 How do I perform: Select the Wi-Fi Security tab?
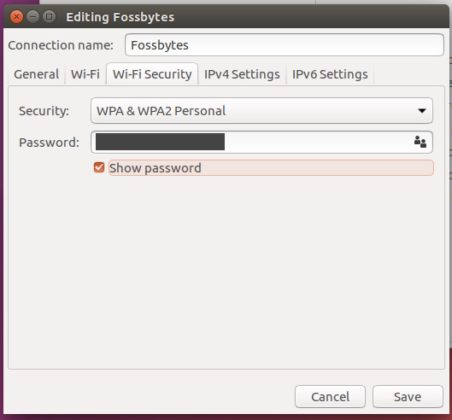(152, 74)
